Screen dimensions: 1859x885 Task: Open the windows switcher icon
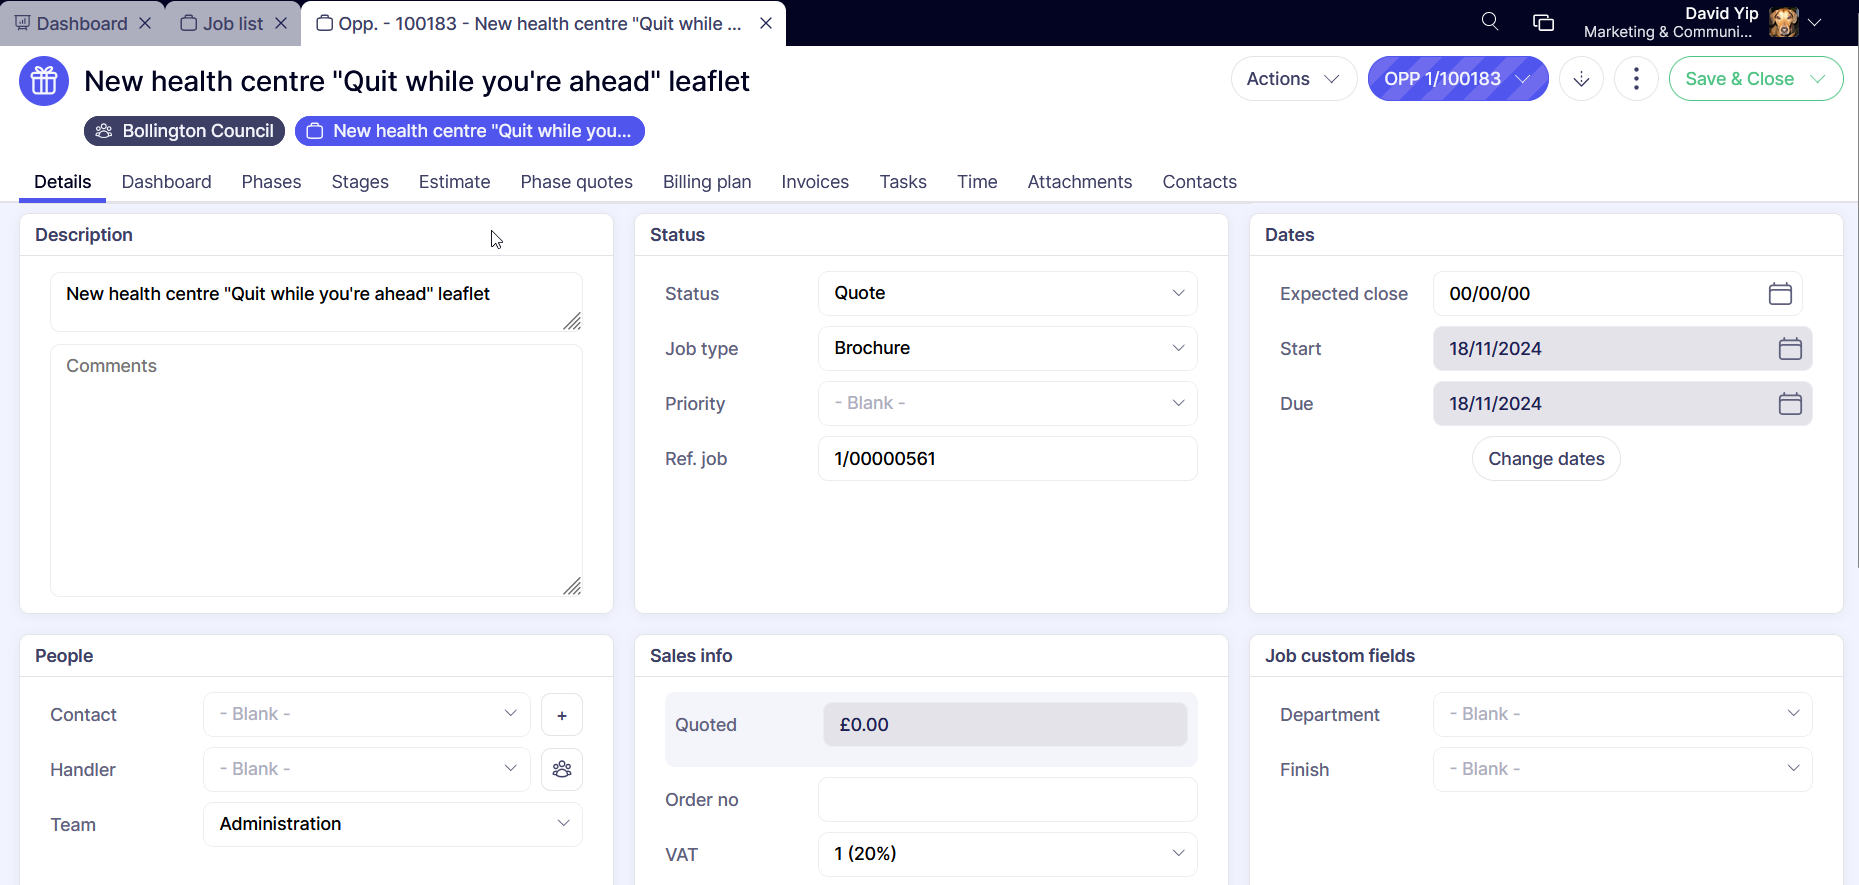point(1543,22)
